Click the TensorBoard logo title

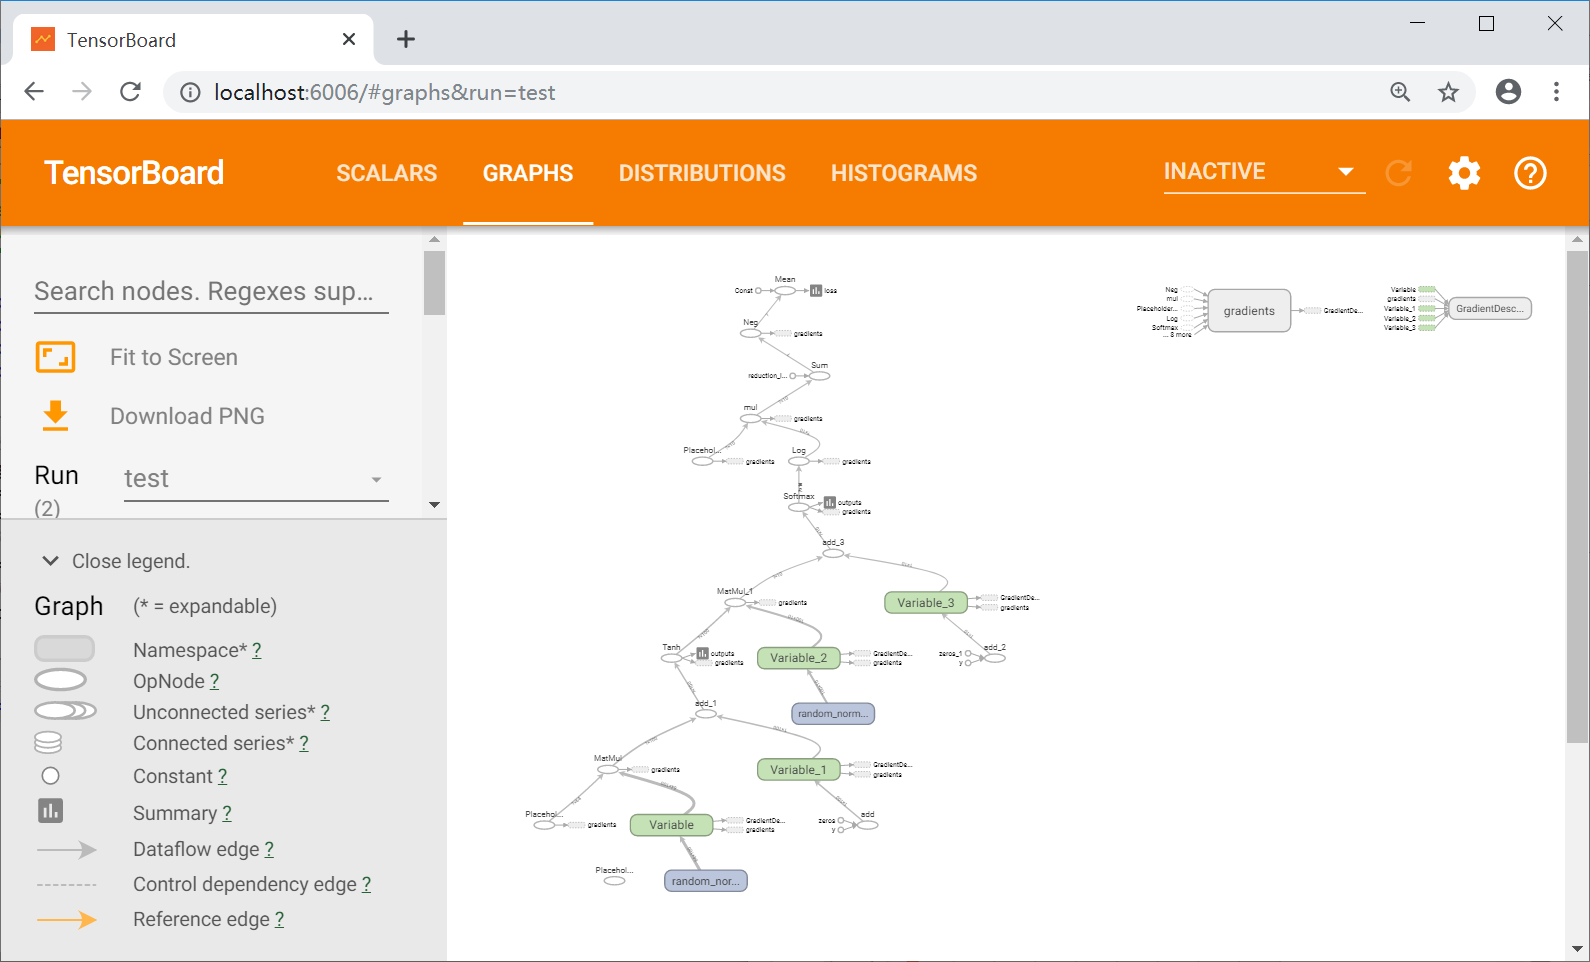click(x=134, y=173)
